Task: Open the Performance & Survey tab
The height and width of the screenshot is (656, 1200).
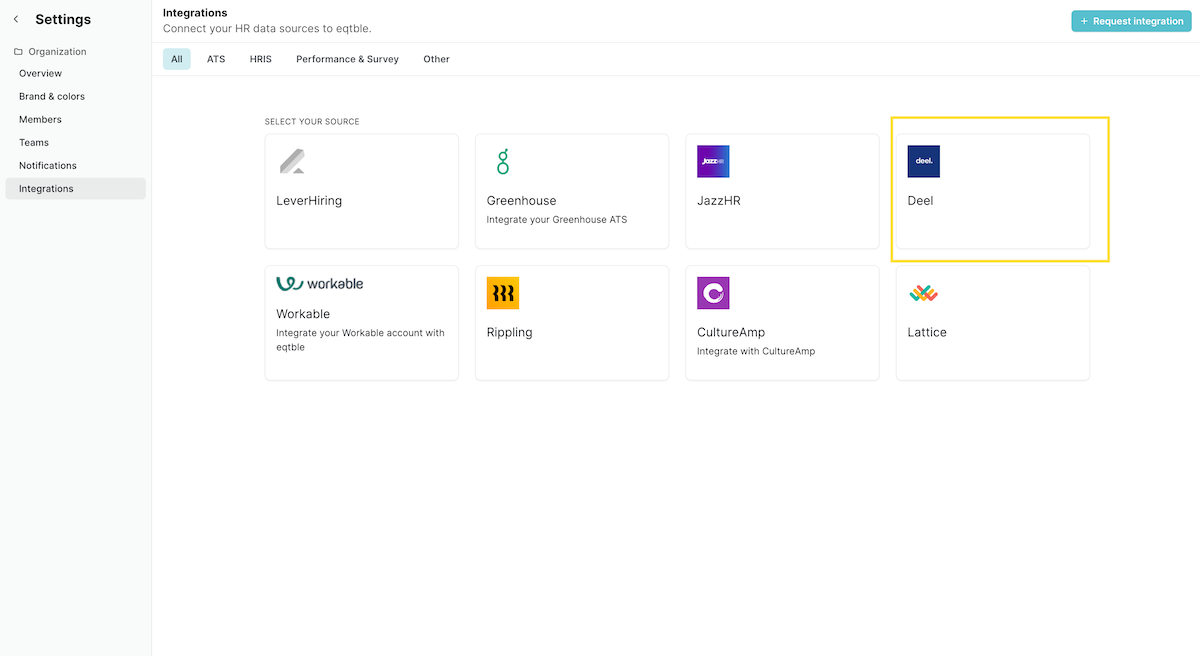Action: (347, 59)
